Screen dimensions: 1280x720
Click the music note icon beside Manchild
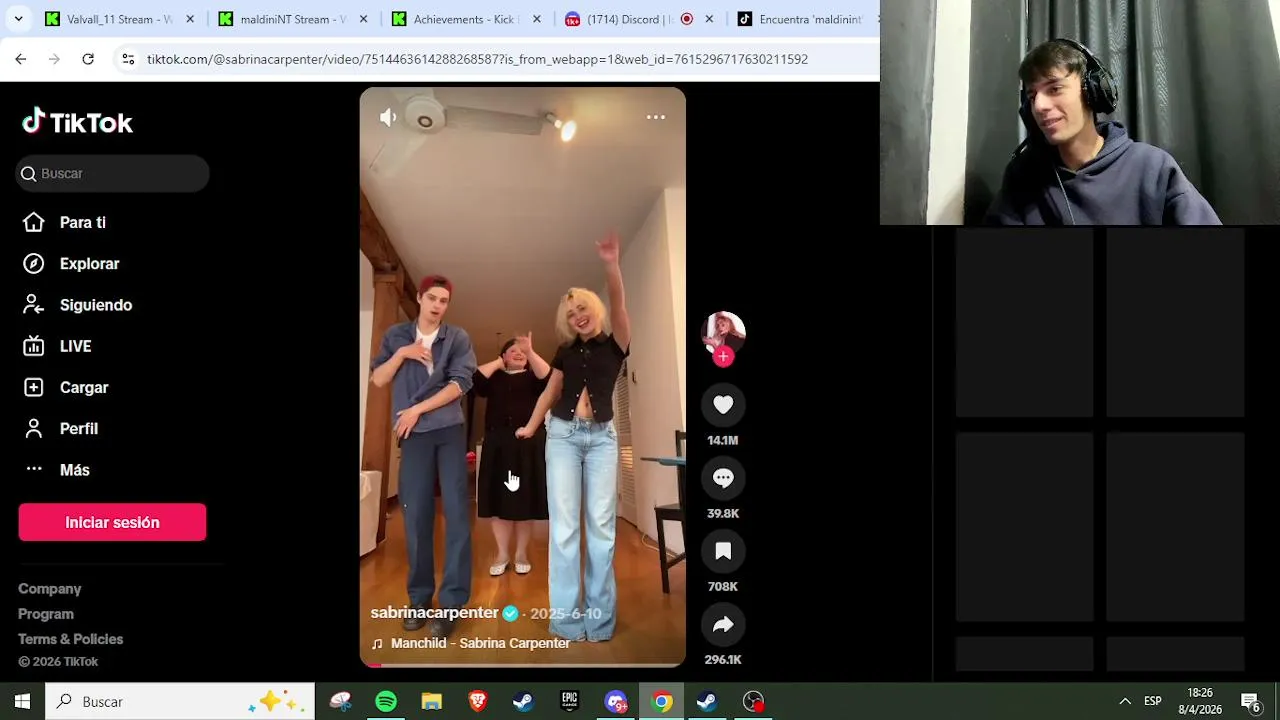coord(377,643)
